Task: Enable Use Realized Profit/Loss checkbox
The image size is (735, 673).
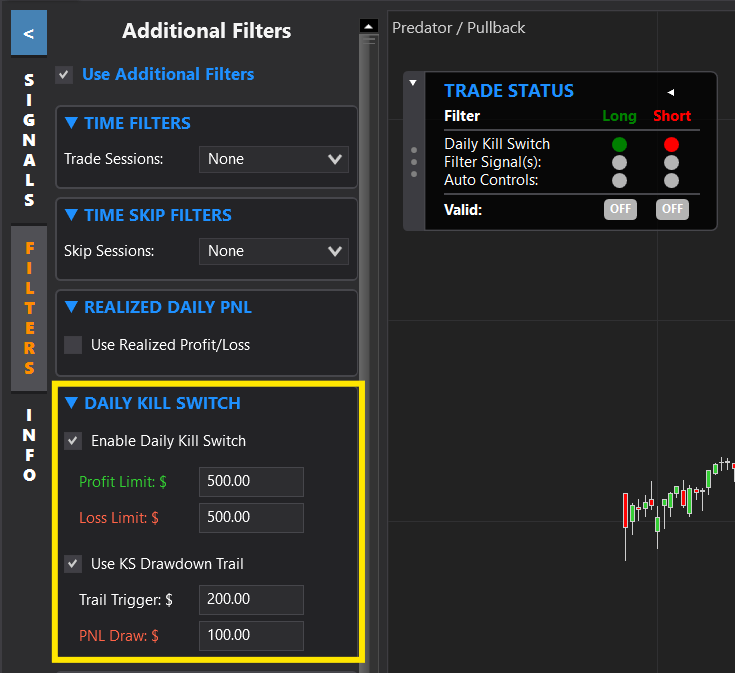Action: [73, 345]
